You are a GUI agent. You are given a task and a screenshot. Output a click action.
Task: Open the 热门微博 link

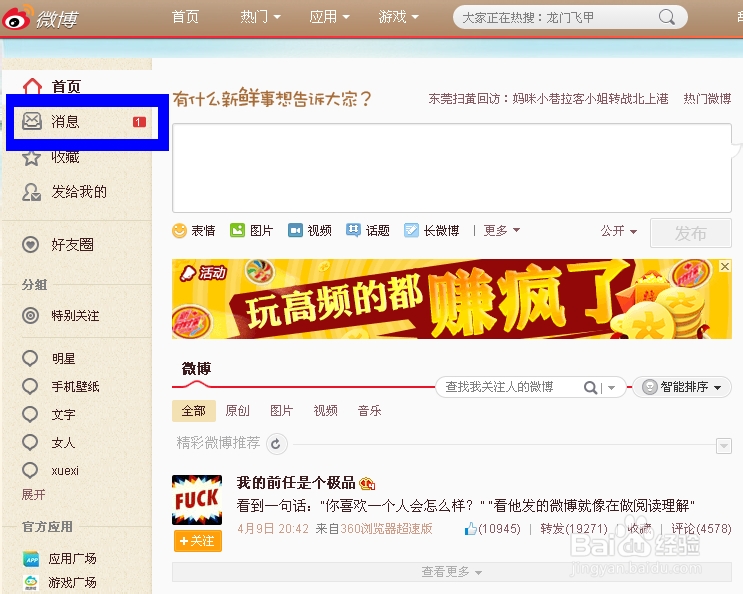click(x=707, y=99)
